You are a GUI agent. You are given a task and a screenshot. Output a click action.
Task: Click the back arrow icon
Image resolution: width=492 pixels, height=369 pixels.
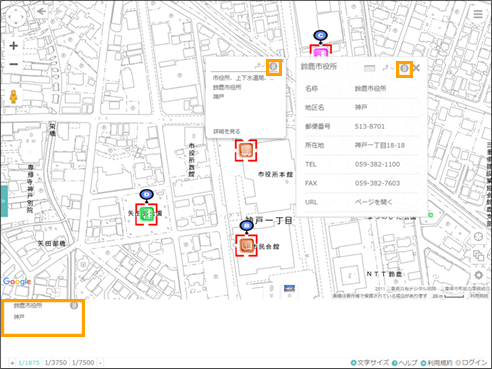pyautogui.click(x=42, y=12)
